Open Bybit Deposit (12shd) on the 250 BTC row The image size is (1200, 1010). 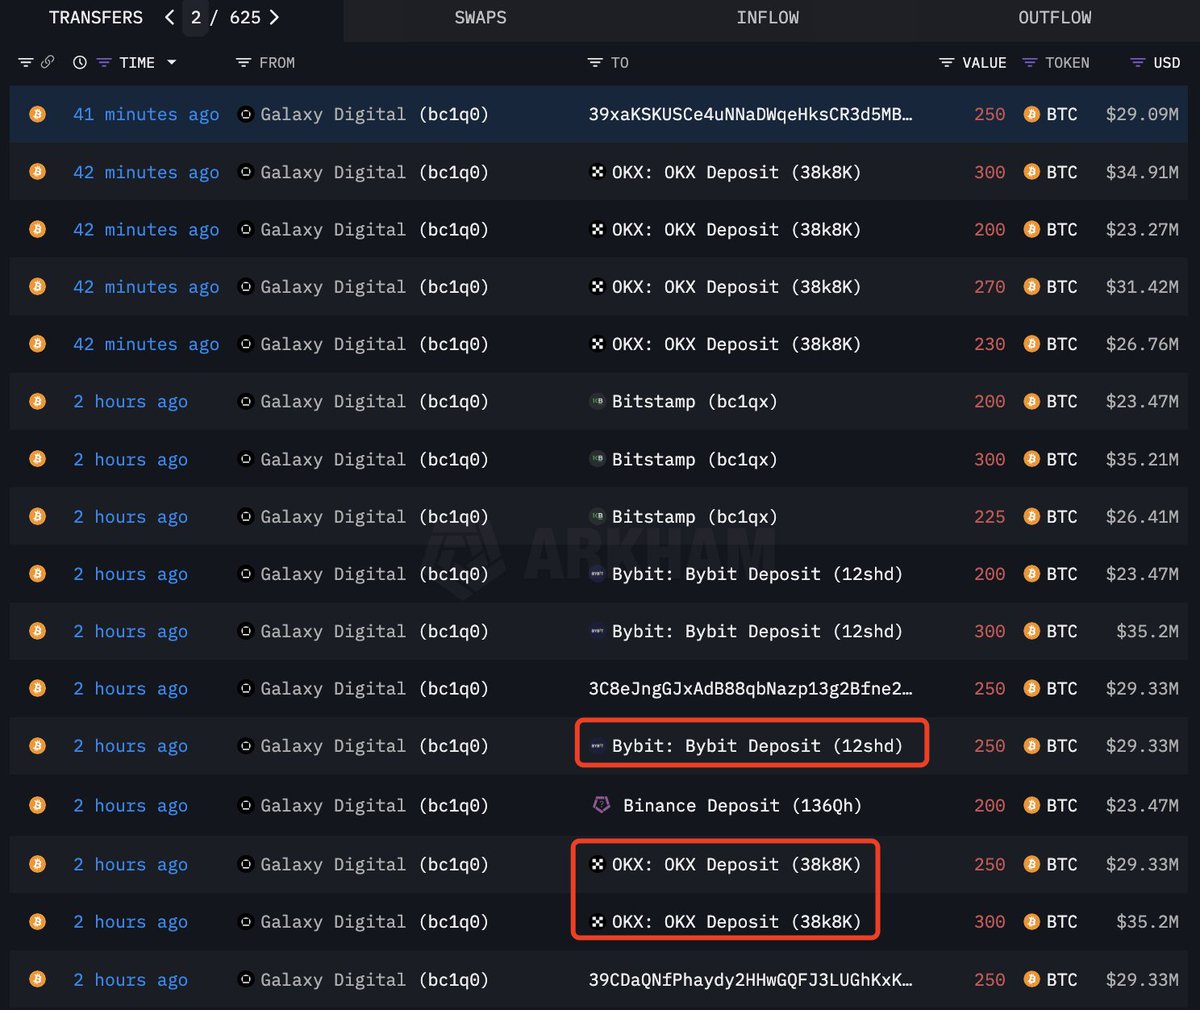tap(757, 746)
